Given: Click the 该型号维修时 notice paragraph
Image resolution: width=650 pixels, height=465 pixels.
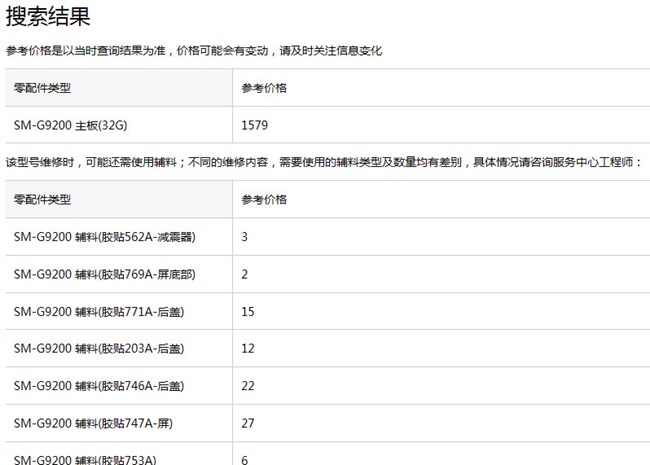Looking at the screenshot, I should coord(323,161).
